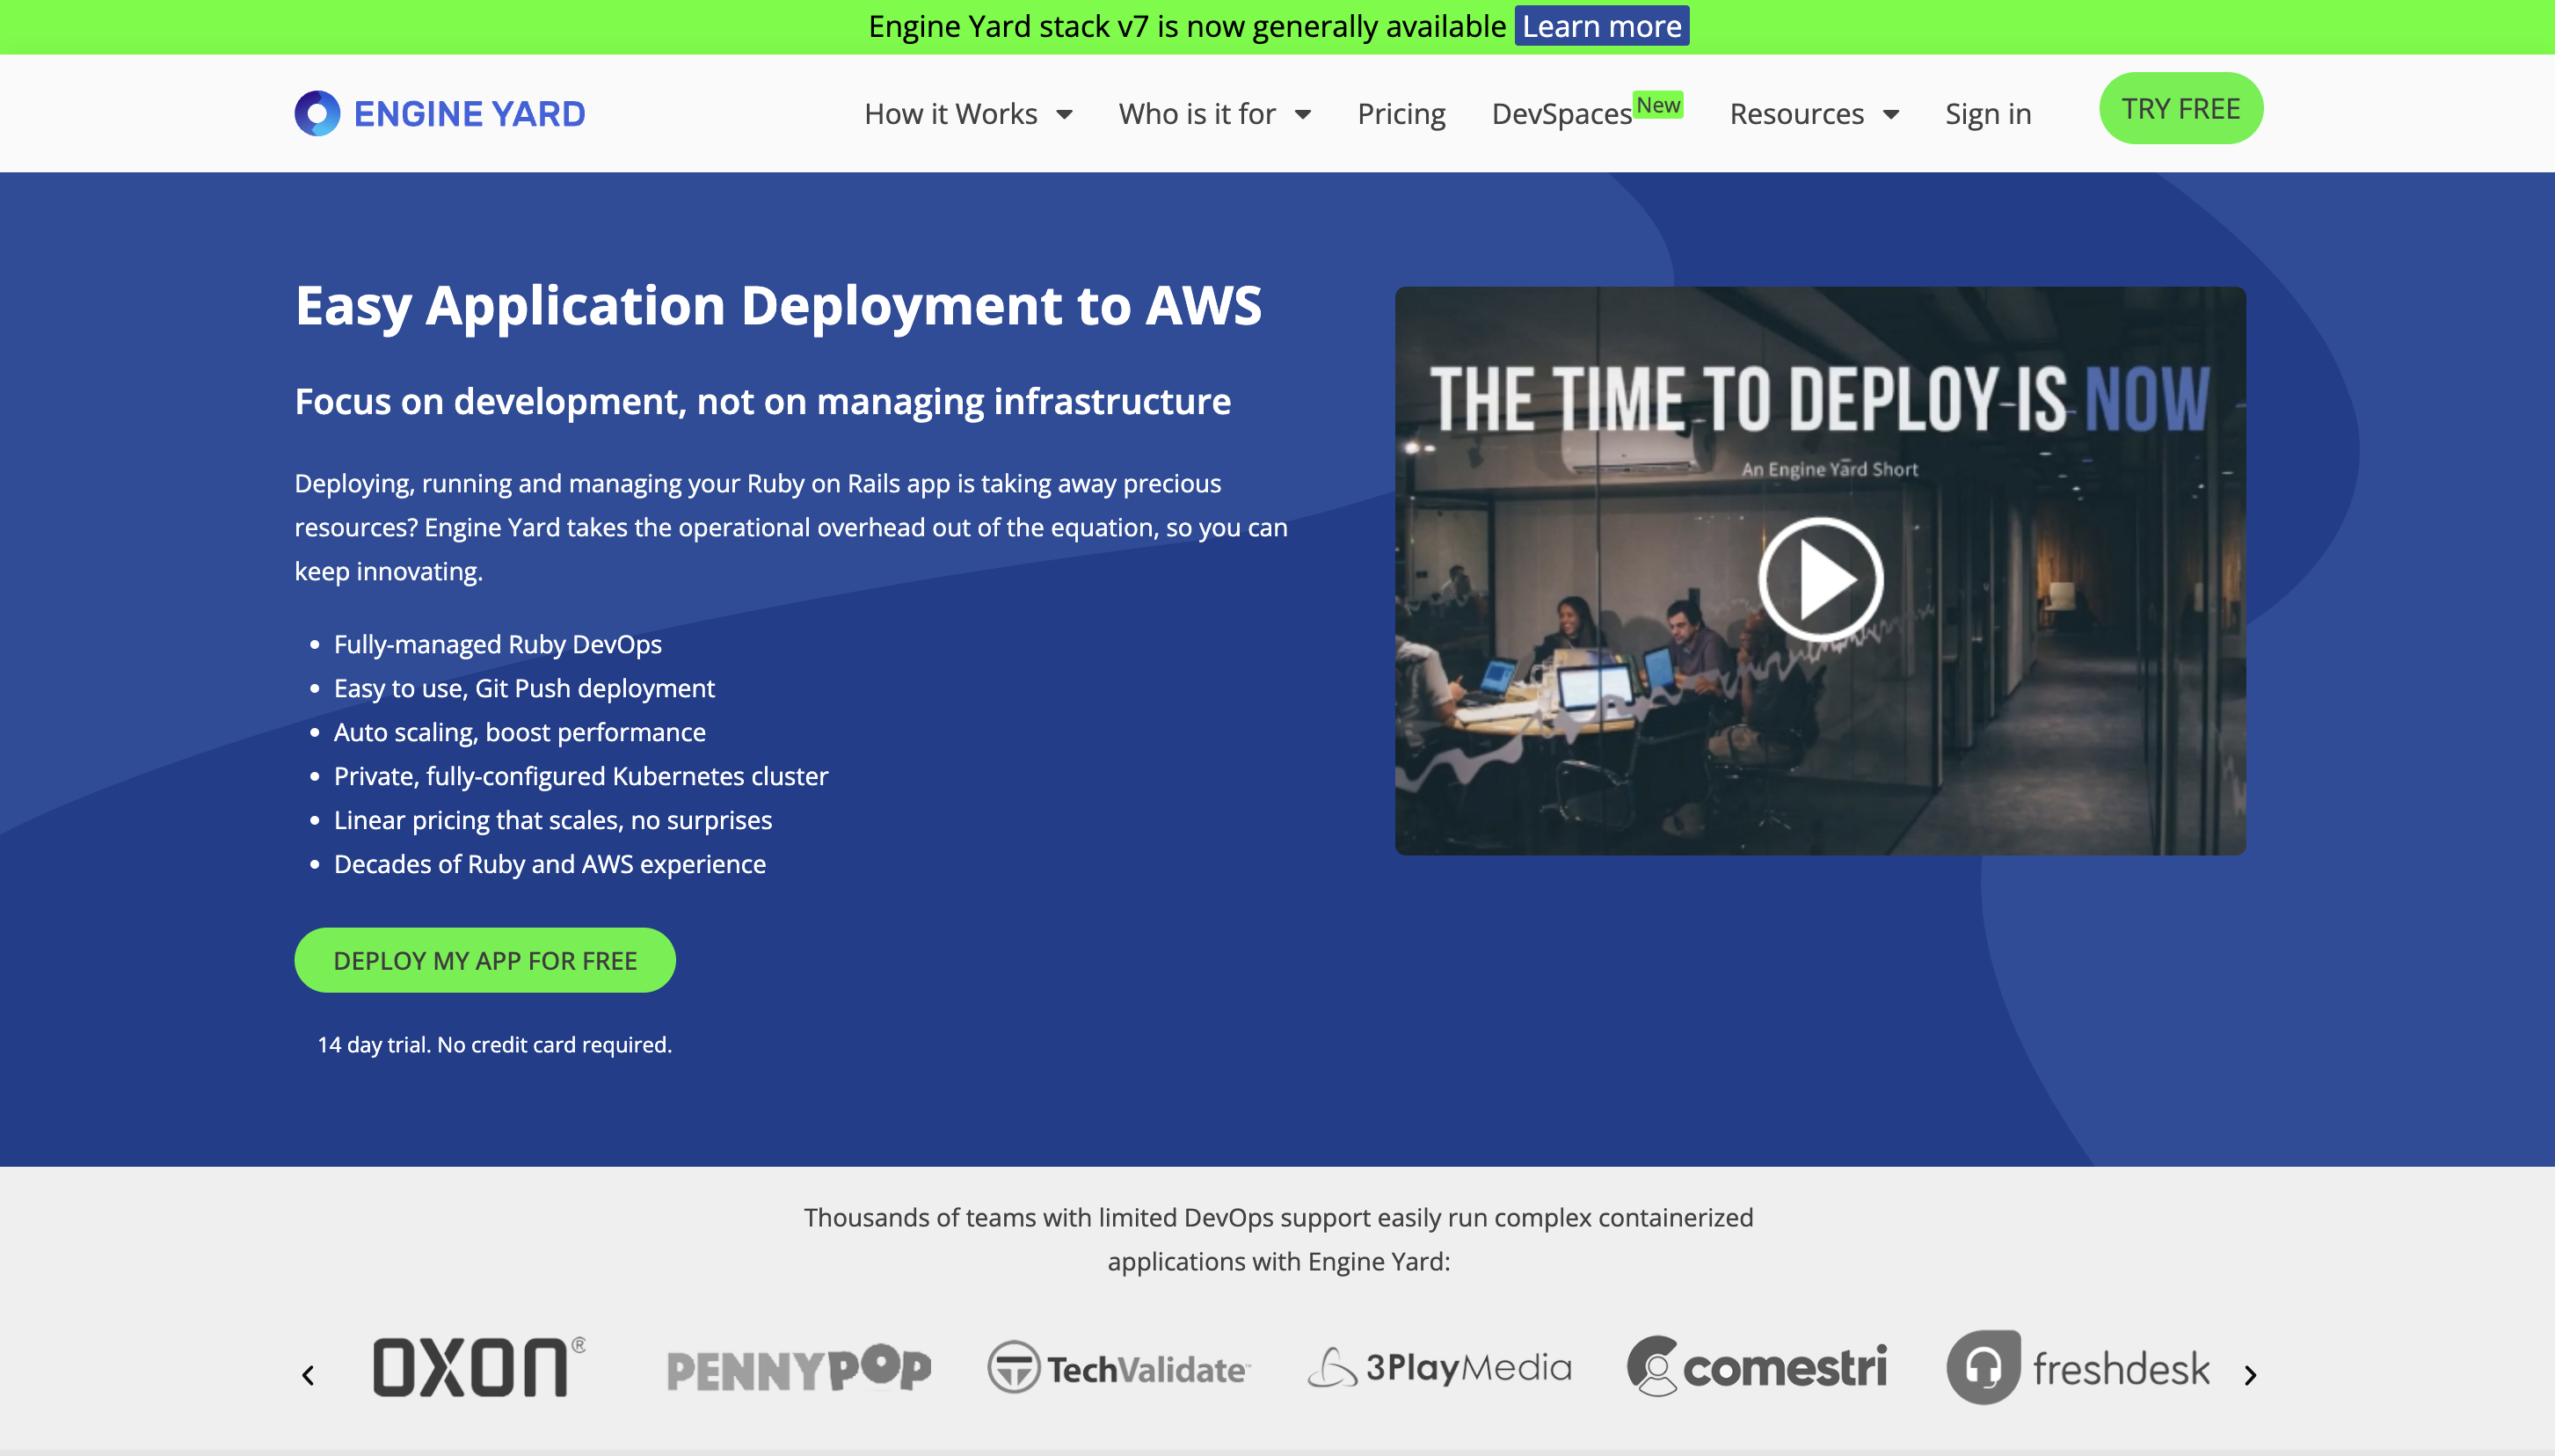Click 'Linear pricing that scales, no surprises'
This screenshot has height=1456, width=2555.
(x=553, y=820)
